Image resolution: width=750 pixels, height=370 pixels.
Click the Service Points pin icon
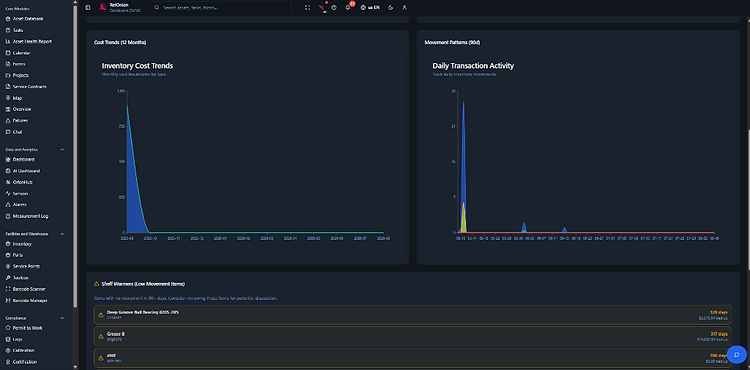(x=8, y=266)
